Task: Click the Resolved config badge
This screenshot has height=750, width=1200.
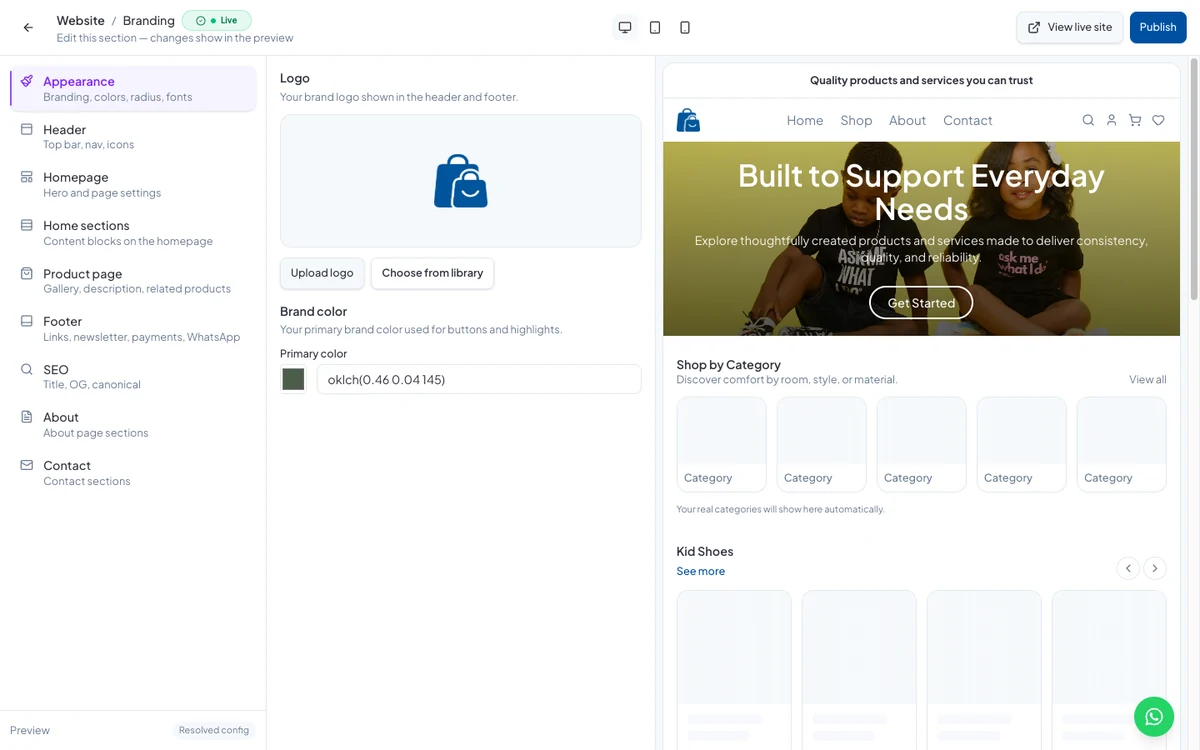Action: (214, 730)
